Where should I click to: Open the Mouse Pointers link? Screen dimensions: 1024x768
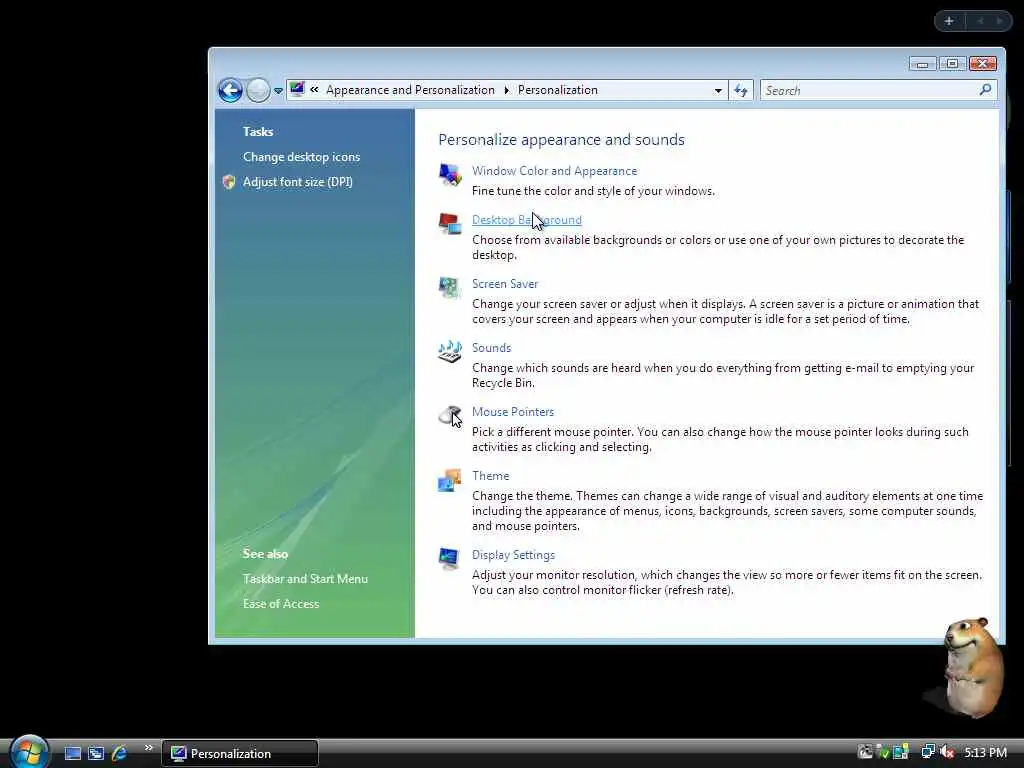[513, 412]
